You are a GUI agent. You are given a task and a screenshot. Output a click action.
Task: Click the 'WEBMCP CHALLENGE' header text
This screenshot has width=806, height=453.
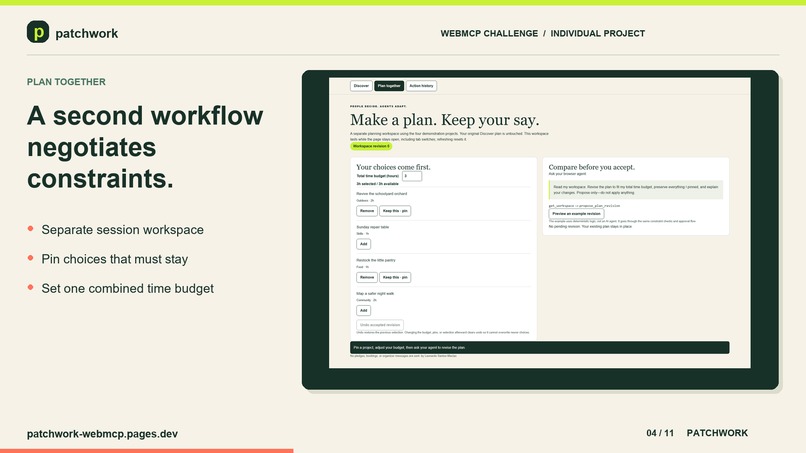point(489,33)
